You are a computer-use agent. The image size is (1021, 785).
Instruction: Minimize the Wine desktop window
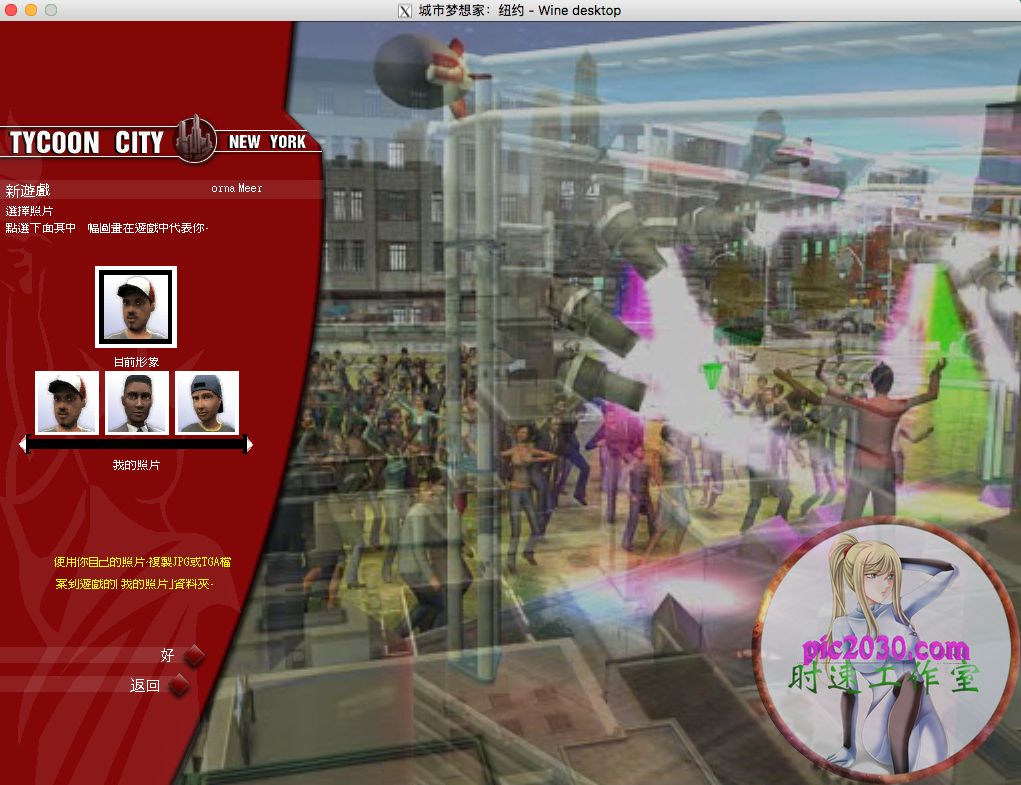point(31,10)
